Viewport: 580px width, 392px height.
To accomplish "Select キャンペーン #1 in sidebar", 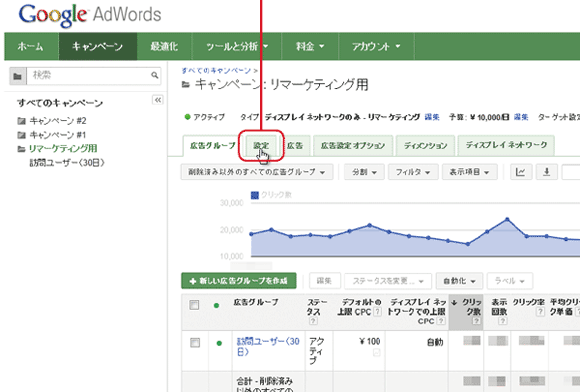I will (58, 135).
